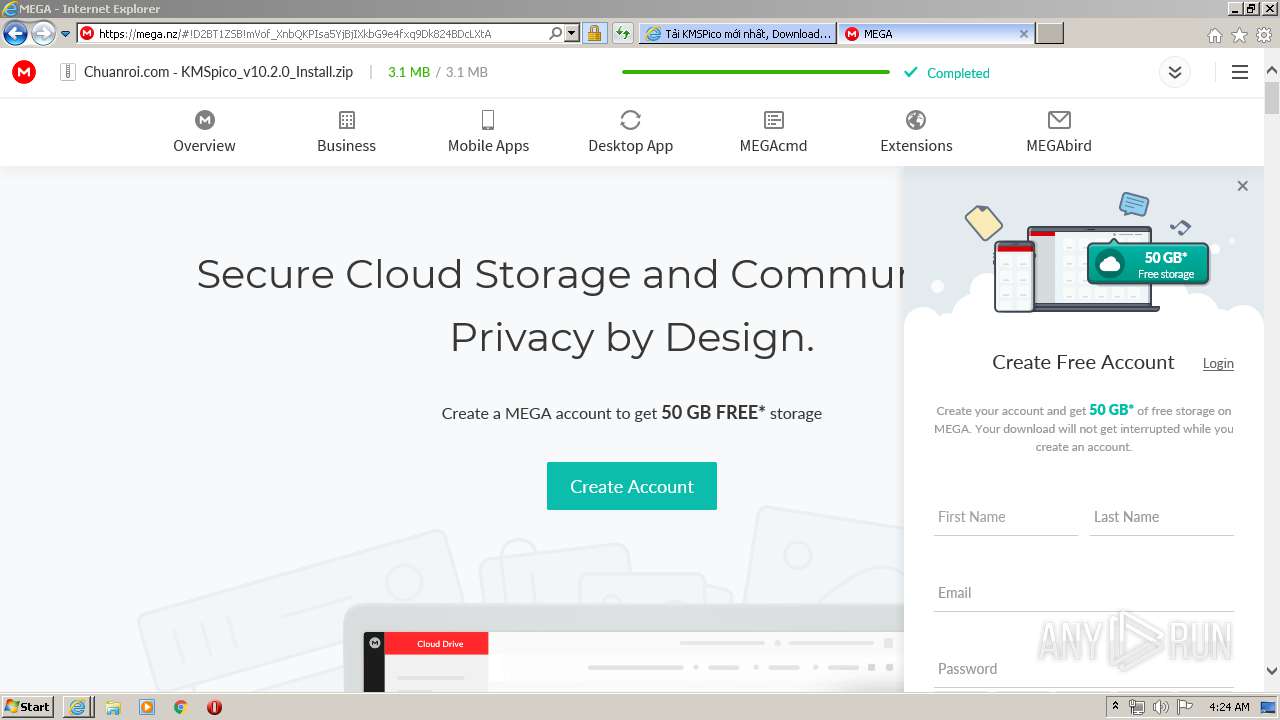
Task: Click the Password field
Action: pyautogui.click(x=1084, y=669)
